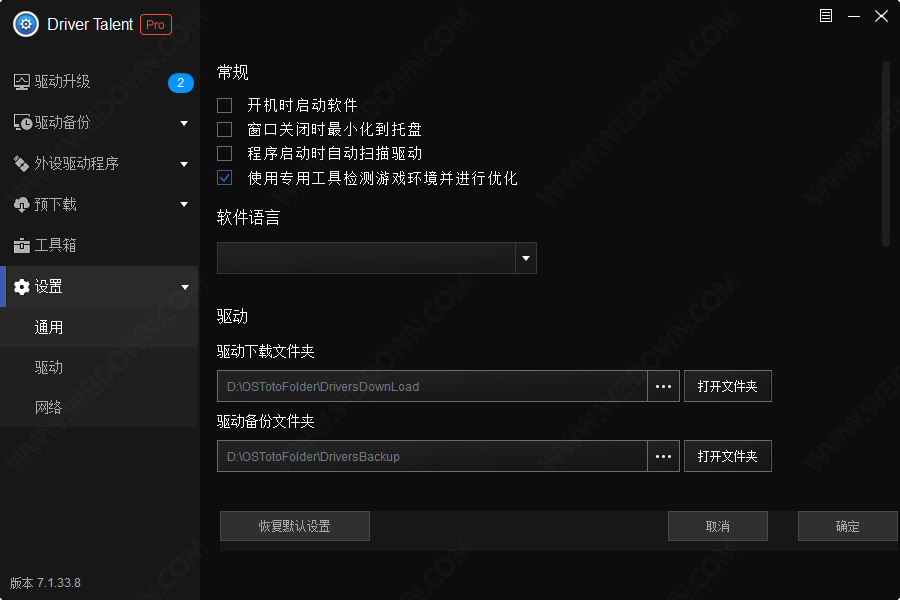Select the 驱动 settings sub-item
Image resolution: width=900 pixels, height=600 pixels.
point(99,367)
